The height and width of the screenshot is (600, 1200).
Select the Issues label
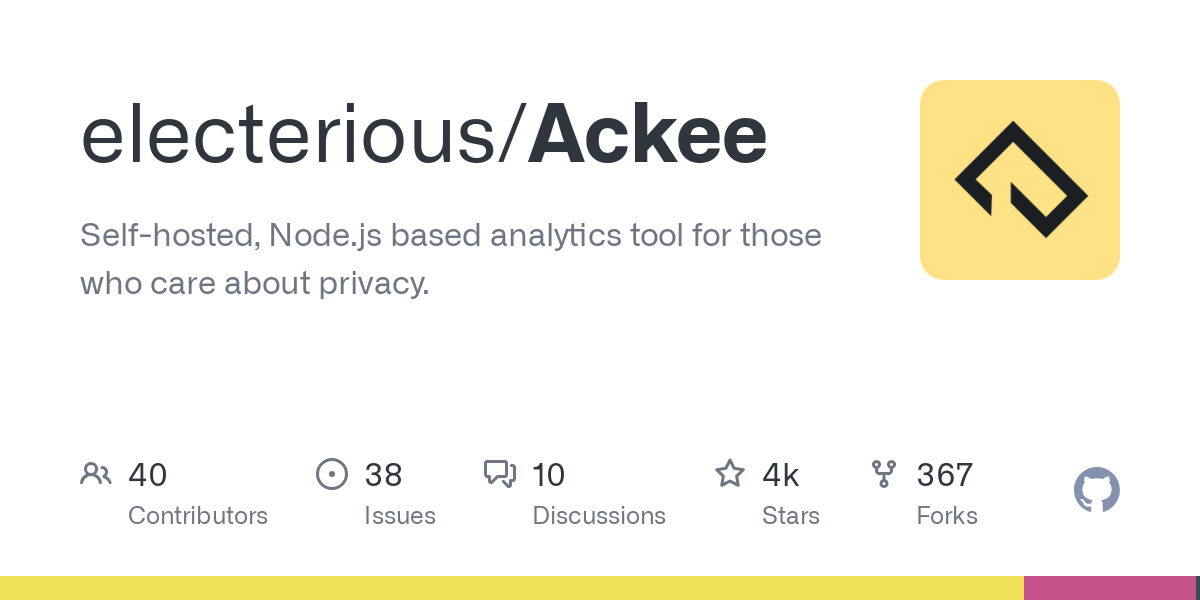[x=400, y=516]
